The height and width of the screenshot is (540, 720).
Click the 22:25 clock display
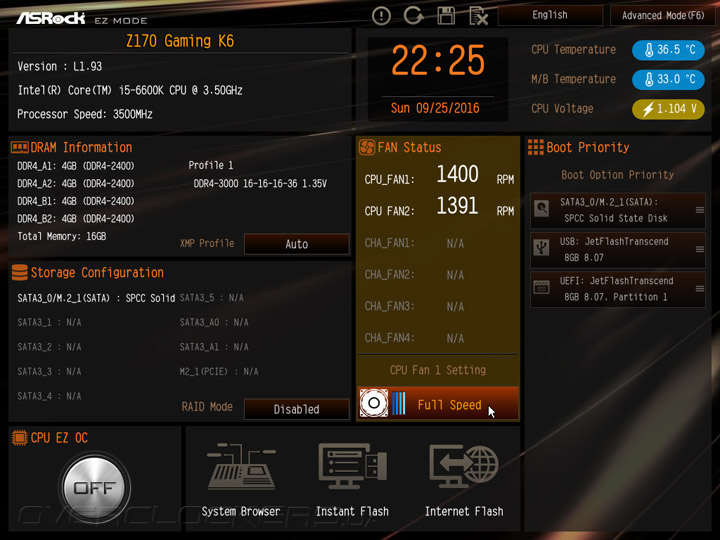click(438, 60)
